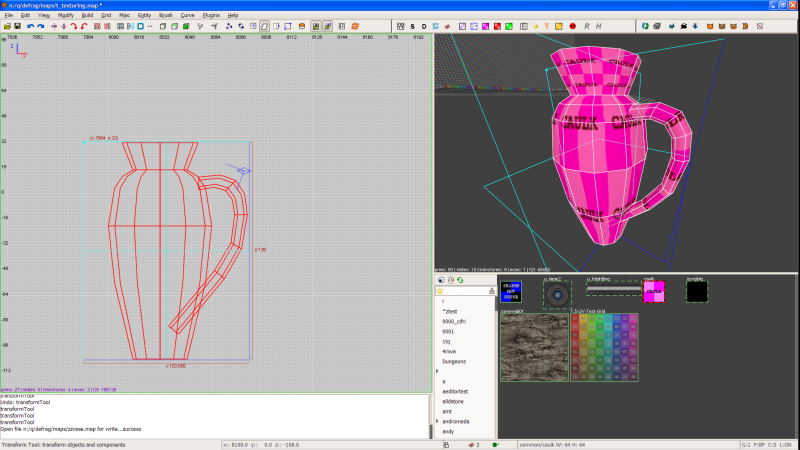Click the blue Redo arrow icon
Image resolution: width=800 pixels, height=450 pixels.
tap(40, 25)
